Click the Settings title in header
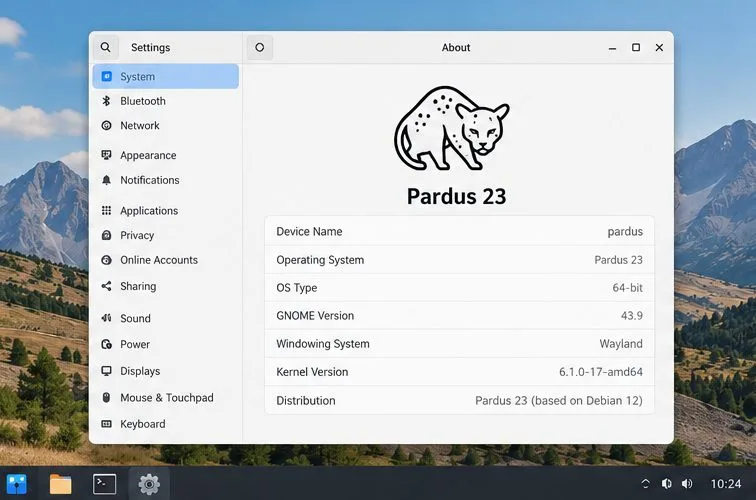Screen dimensions: 756x500 pyautogui.click(x=150, y=47)
